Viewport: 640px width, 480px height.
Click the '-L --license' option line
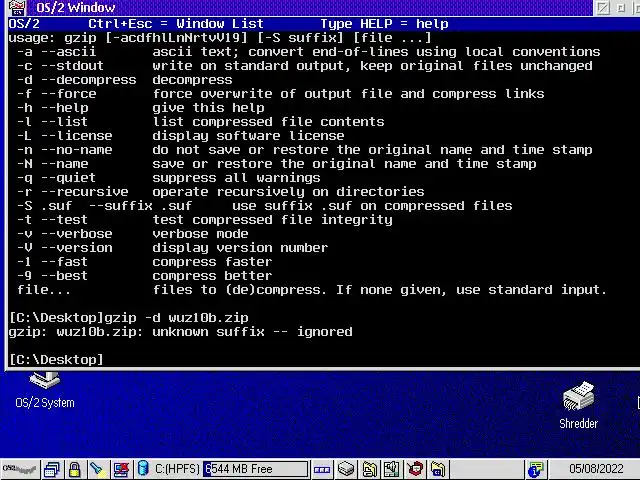pyautogui.click(x=180, y=136)
